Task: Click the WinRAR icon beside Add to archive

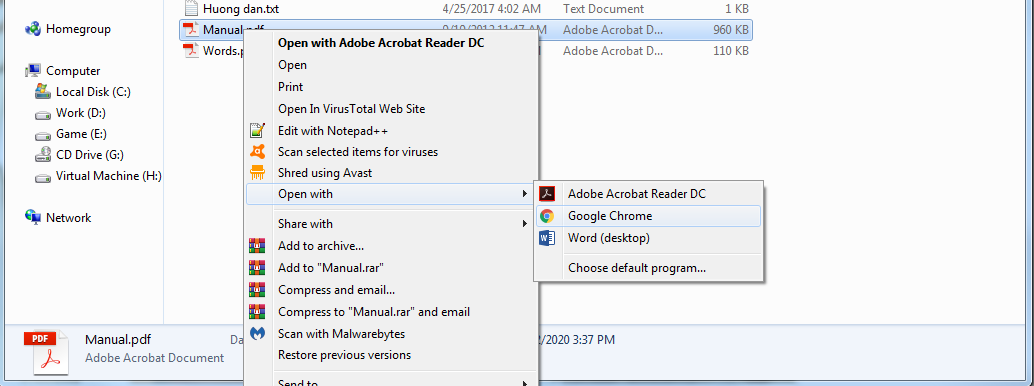Action: pyautogui.click(x=257, y=246)
